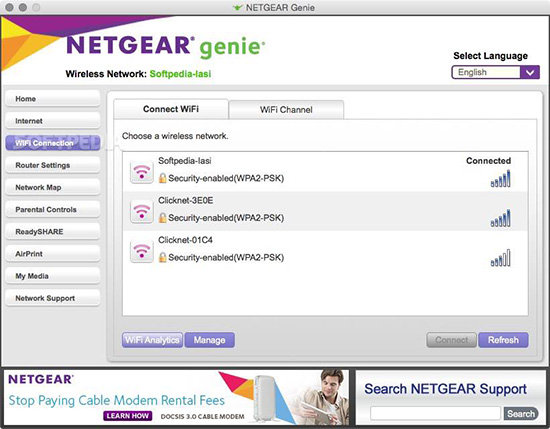Screen dimensions: 550x429
Task: Go to Parental Controls section
Action: [x=53, y=209]
